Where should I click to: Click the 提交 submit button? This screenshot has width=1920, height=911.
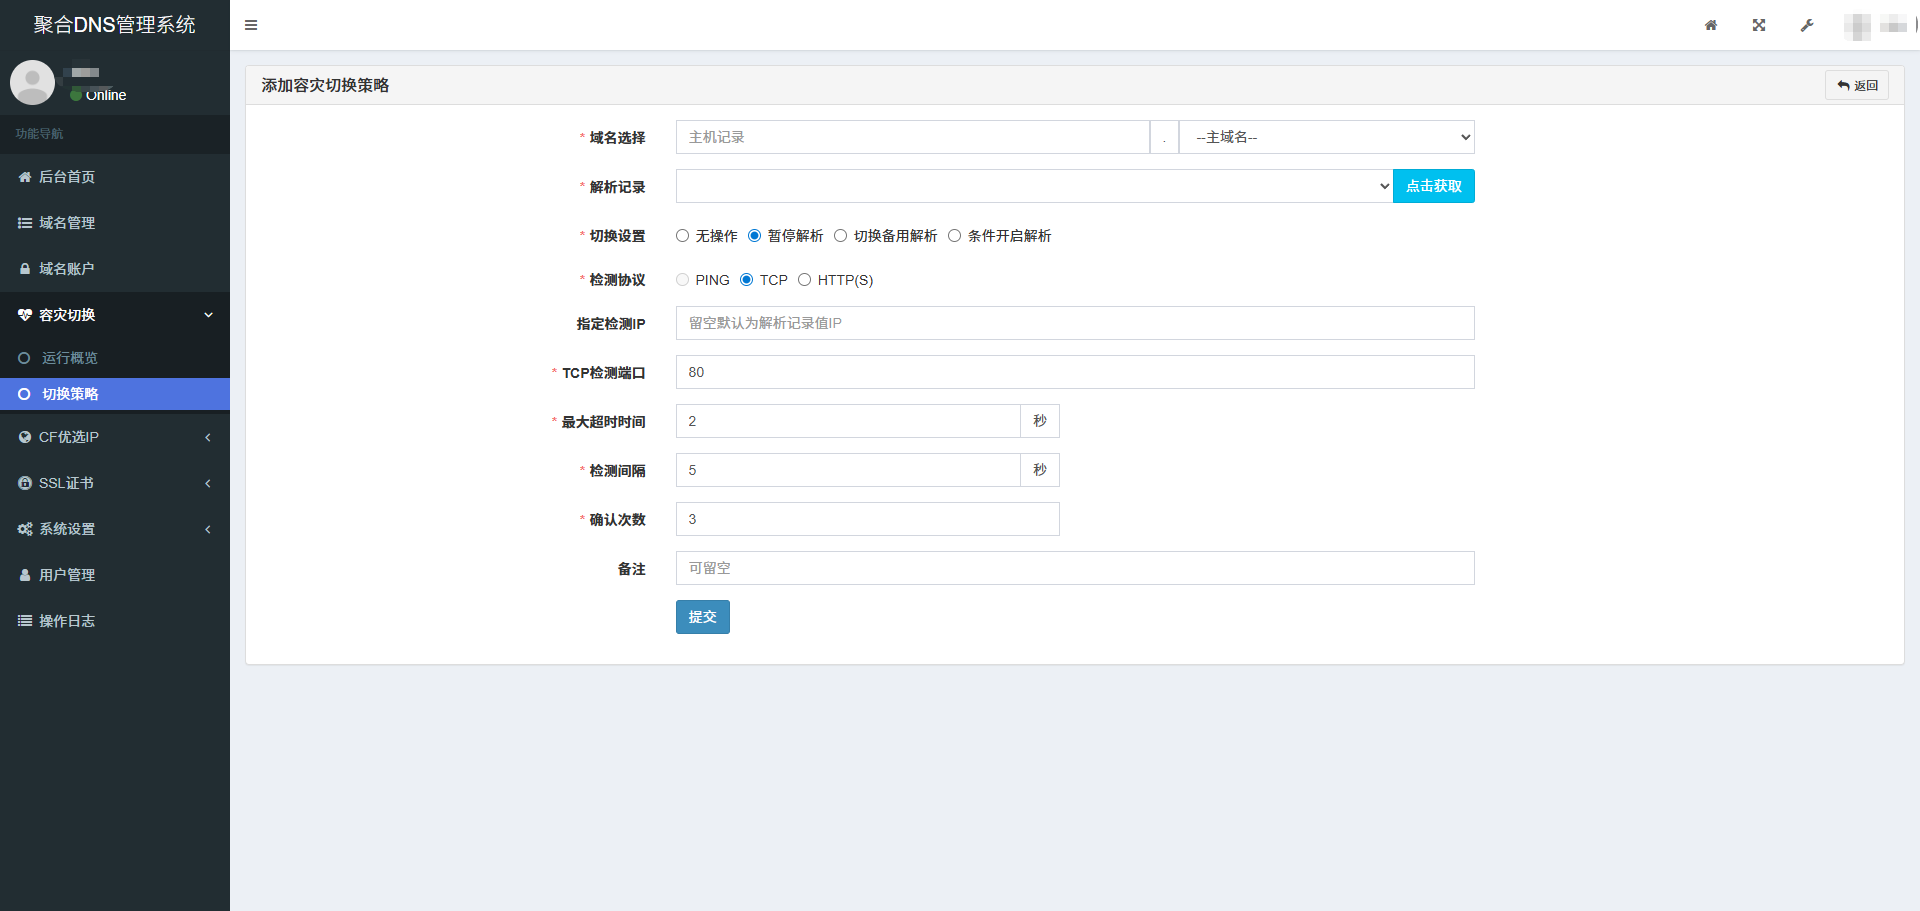(x=702, y=617)
